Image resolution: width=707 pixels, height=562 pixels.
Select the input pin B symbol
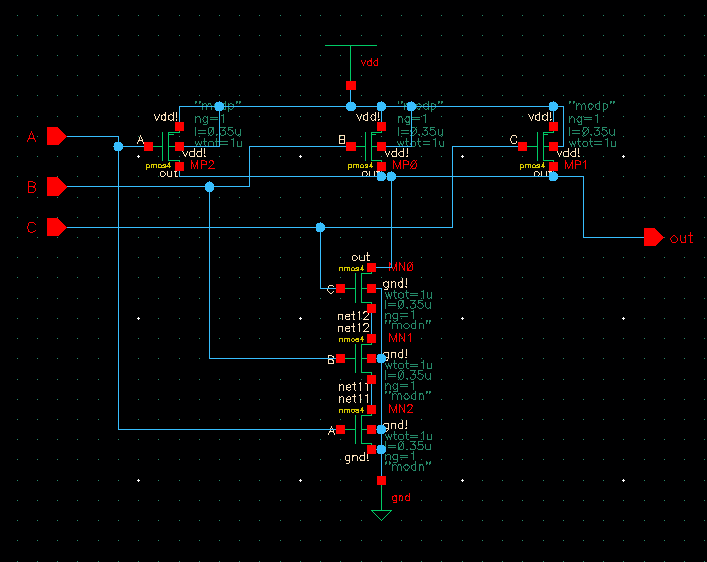pyautogui.click(x=56, y=186)
